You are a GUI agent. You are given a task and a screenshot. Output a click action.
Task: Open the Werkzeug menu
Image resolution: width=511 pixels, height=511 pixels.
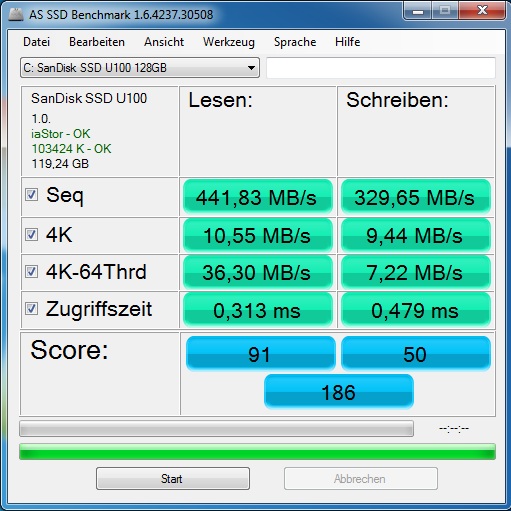[x=229, y=42]
